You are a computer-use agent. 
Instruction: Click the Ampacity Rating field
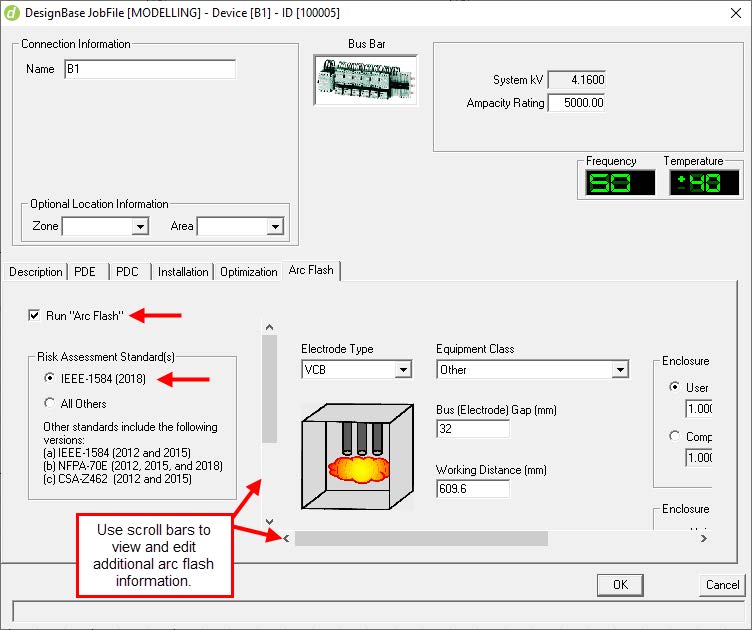coord(576,103)
